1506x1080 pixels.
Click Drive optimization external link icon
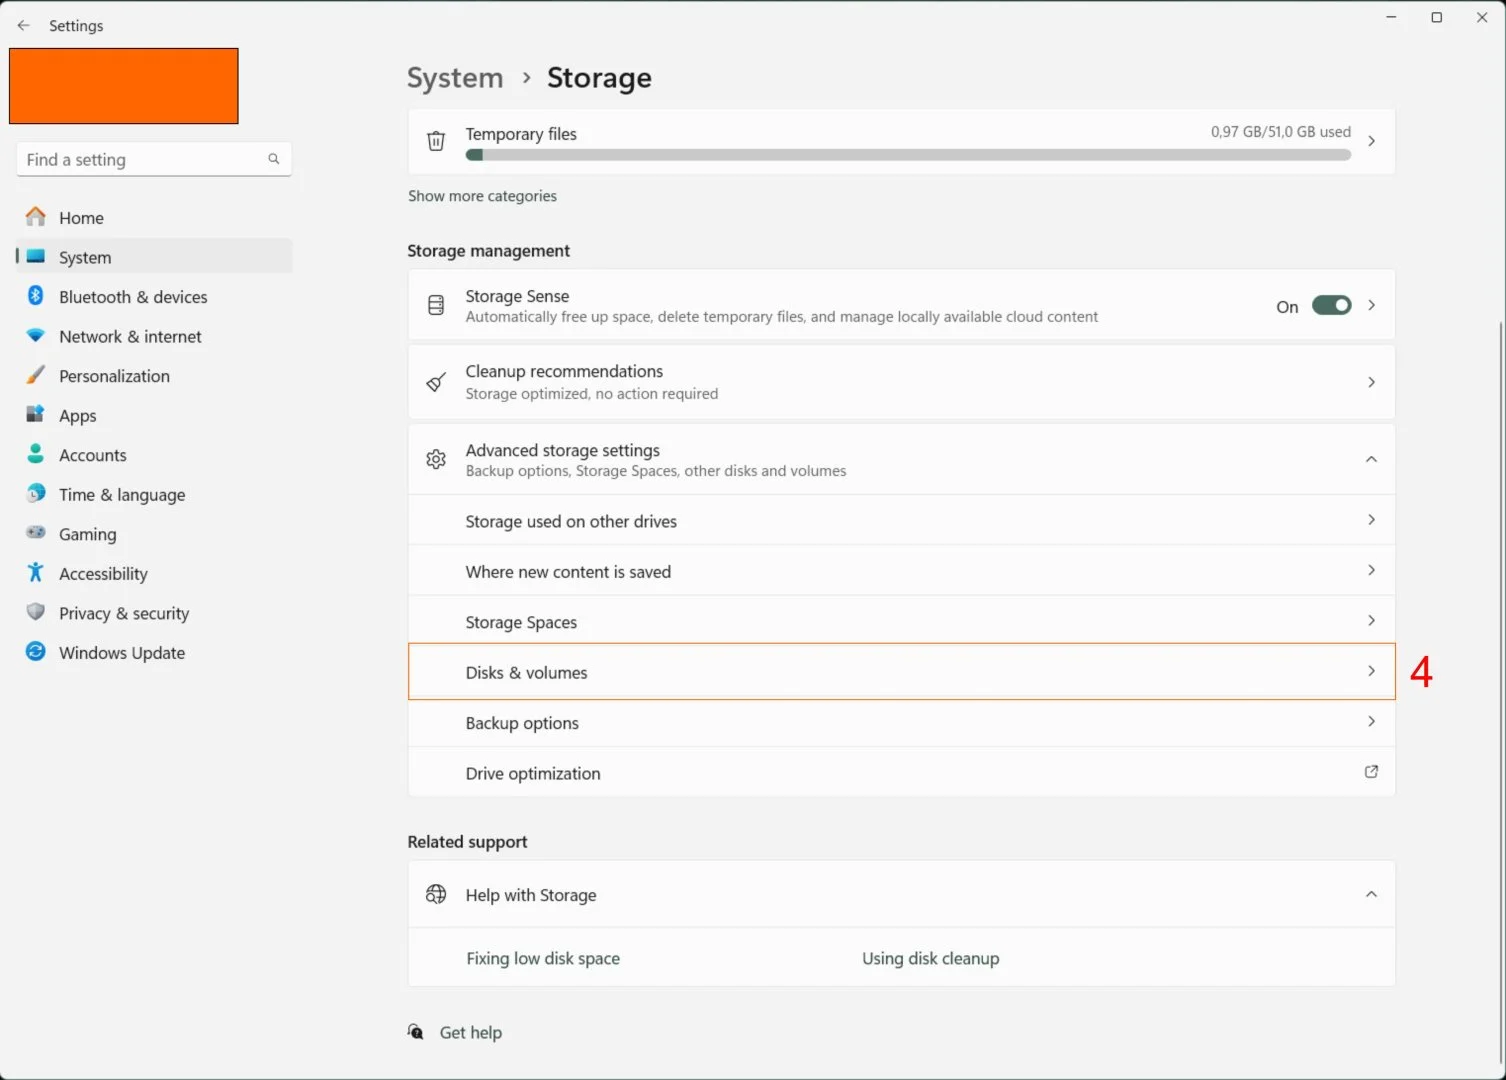pyautogui.click(x=1372, y=772)
